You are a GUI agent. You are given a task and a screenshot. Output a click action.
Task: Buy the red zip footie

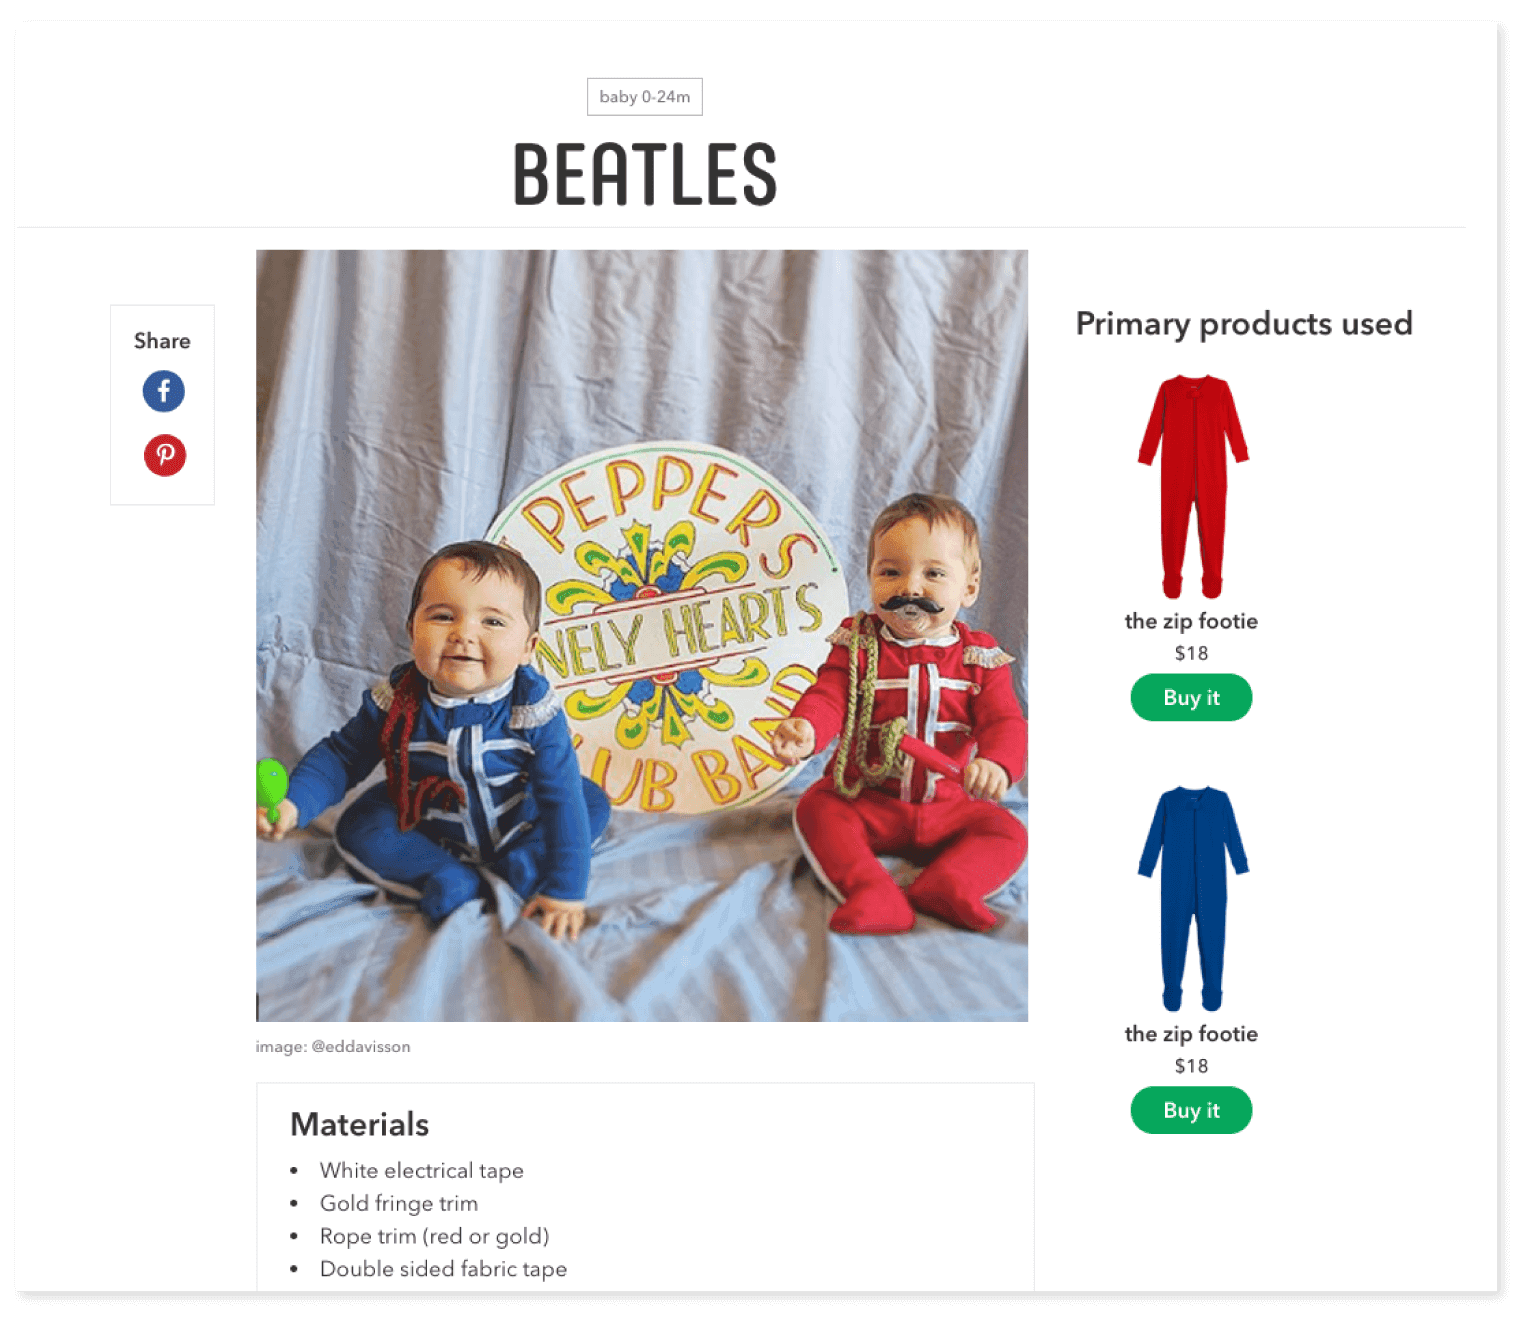coord(1191,697)
